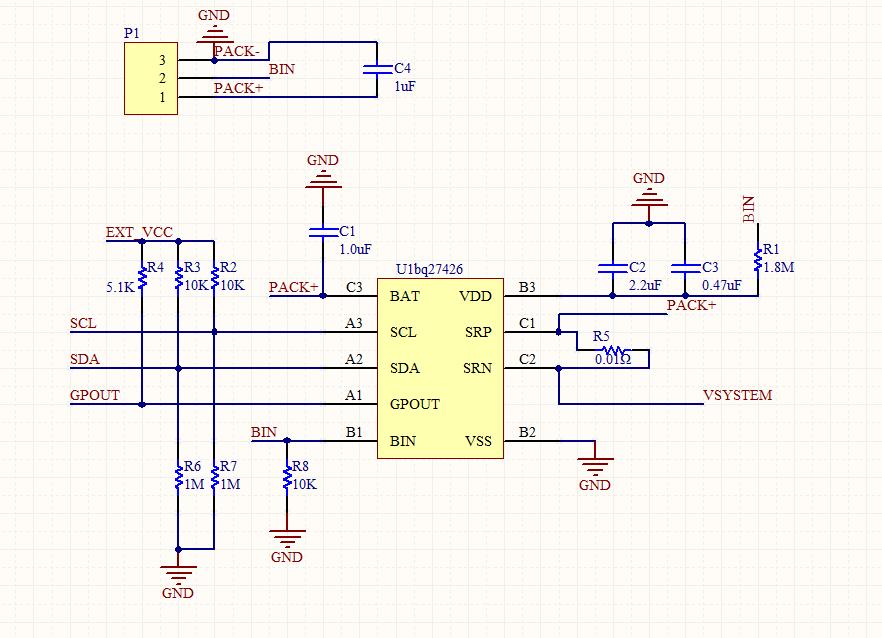Click the GPOUT net label on the left
882x638 pixels.
[94, 396]
